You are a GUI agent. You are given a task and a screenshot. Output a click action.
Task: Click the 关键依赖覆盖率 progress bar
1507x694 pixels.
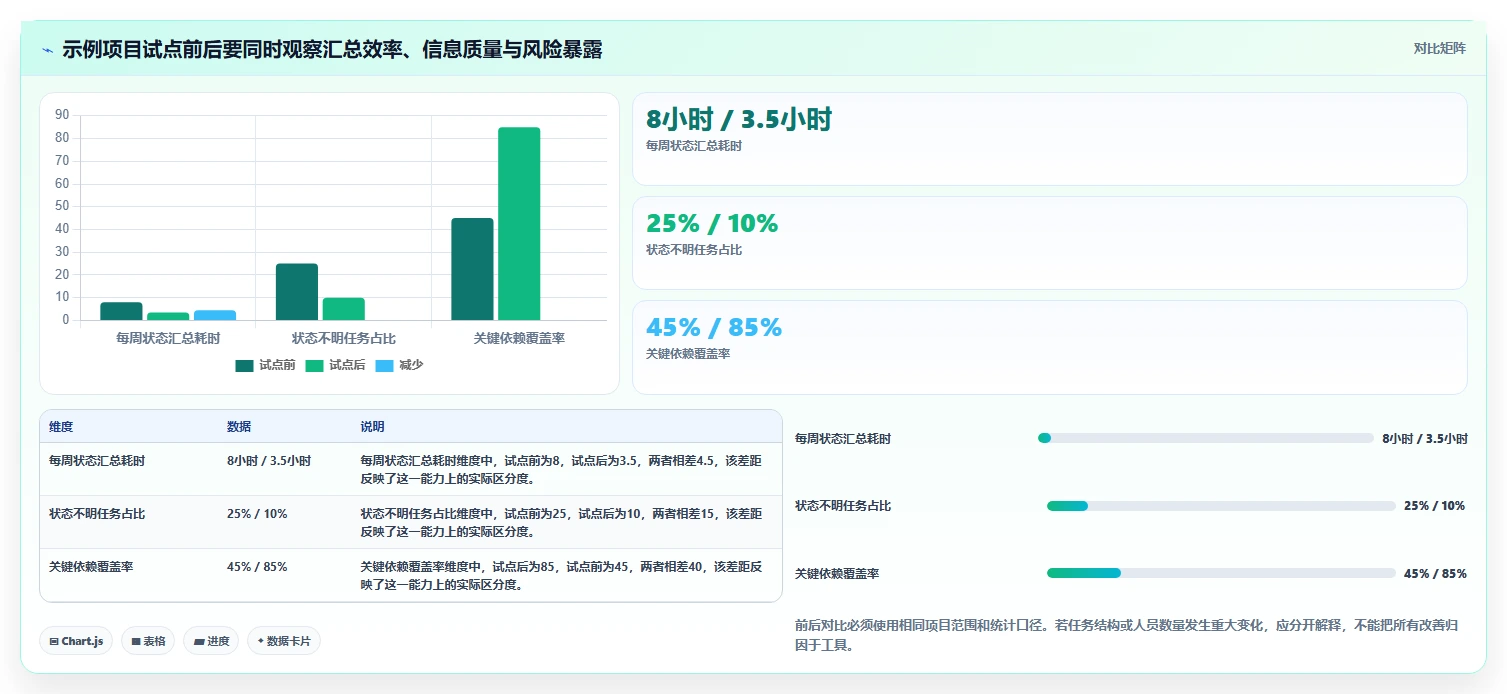pyautogui.click(x=1221, y=573)
